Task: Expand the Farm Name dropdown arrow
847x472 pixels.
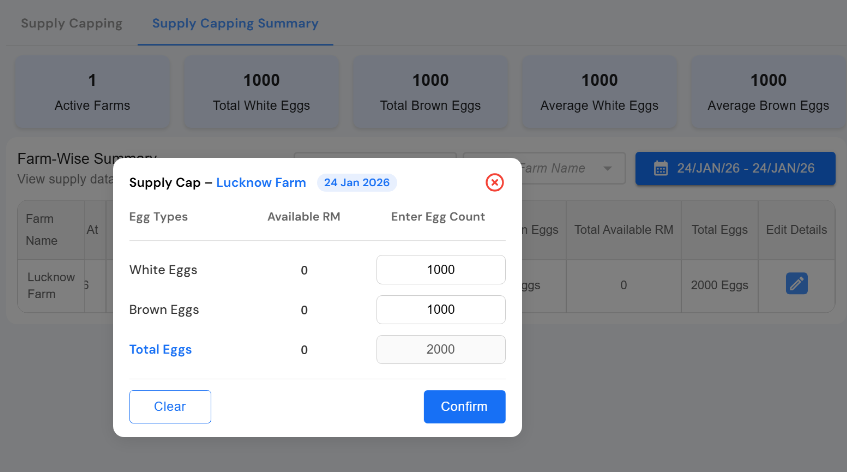Action: click(x=607, y=169)
